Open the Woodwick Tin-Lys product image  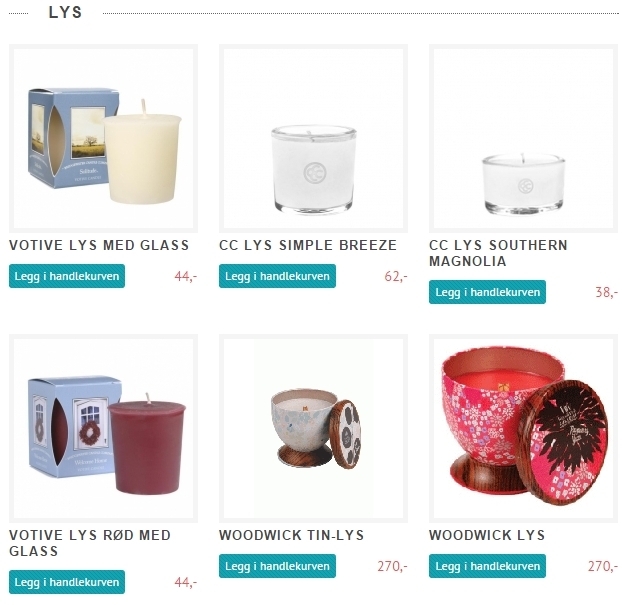coord(313,428)
